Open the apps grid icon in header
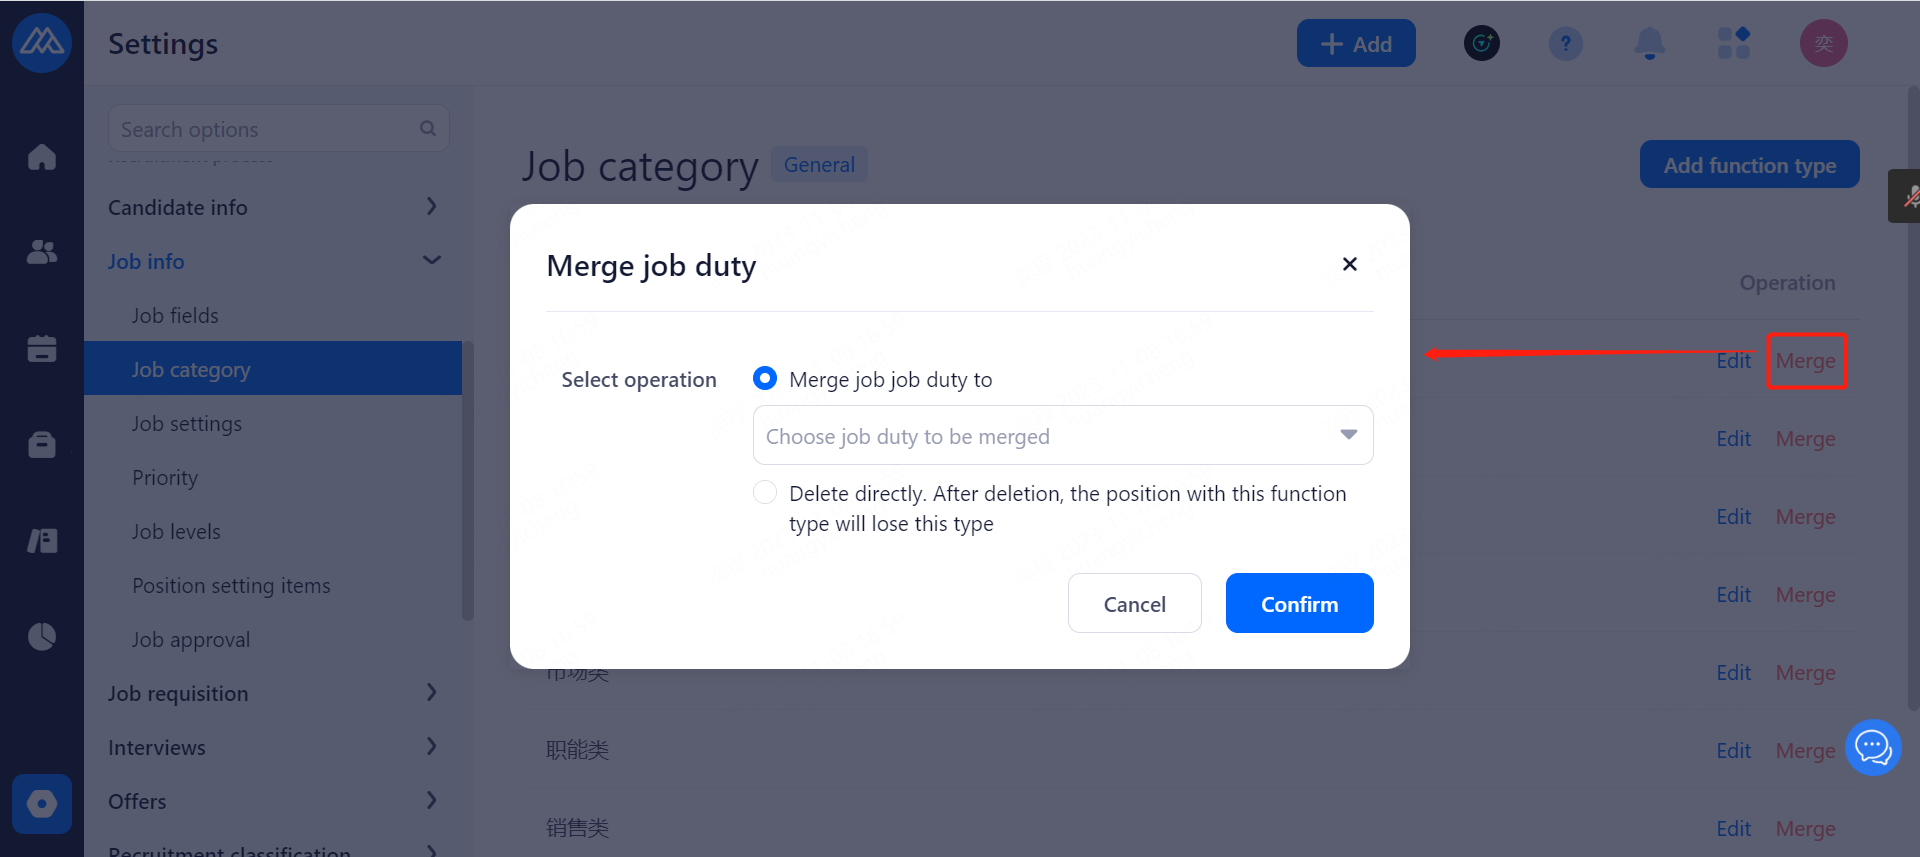Image resolution: width=1920 pixels, height=857 pixels. point(1733,44)
